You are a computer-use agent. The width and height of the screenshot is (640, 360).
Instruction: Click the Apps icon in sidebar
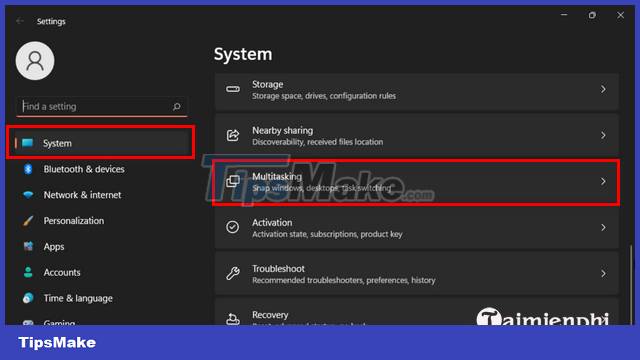(x=28, y=247)
